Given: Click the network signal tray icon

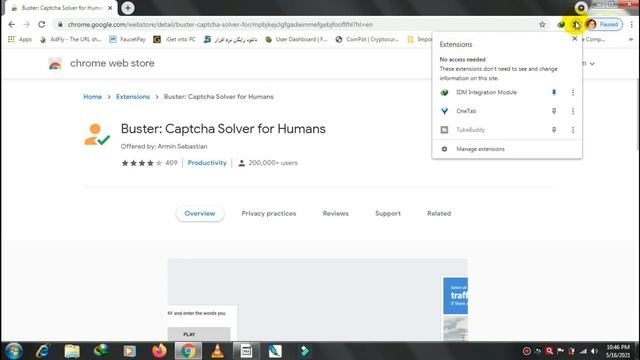Looking at the screenshot, I should tap(584, 351).
